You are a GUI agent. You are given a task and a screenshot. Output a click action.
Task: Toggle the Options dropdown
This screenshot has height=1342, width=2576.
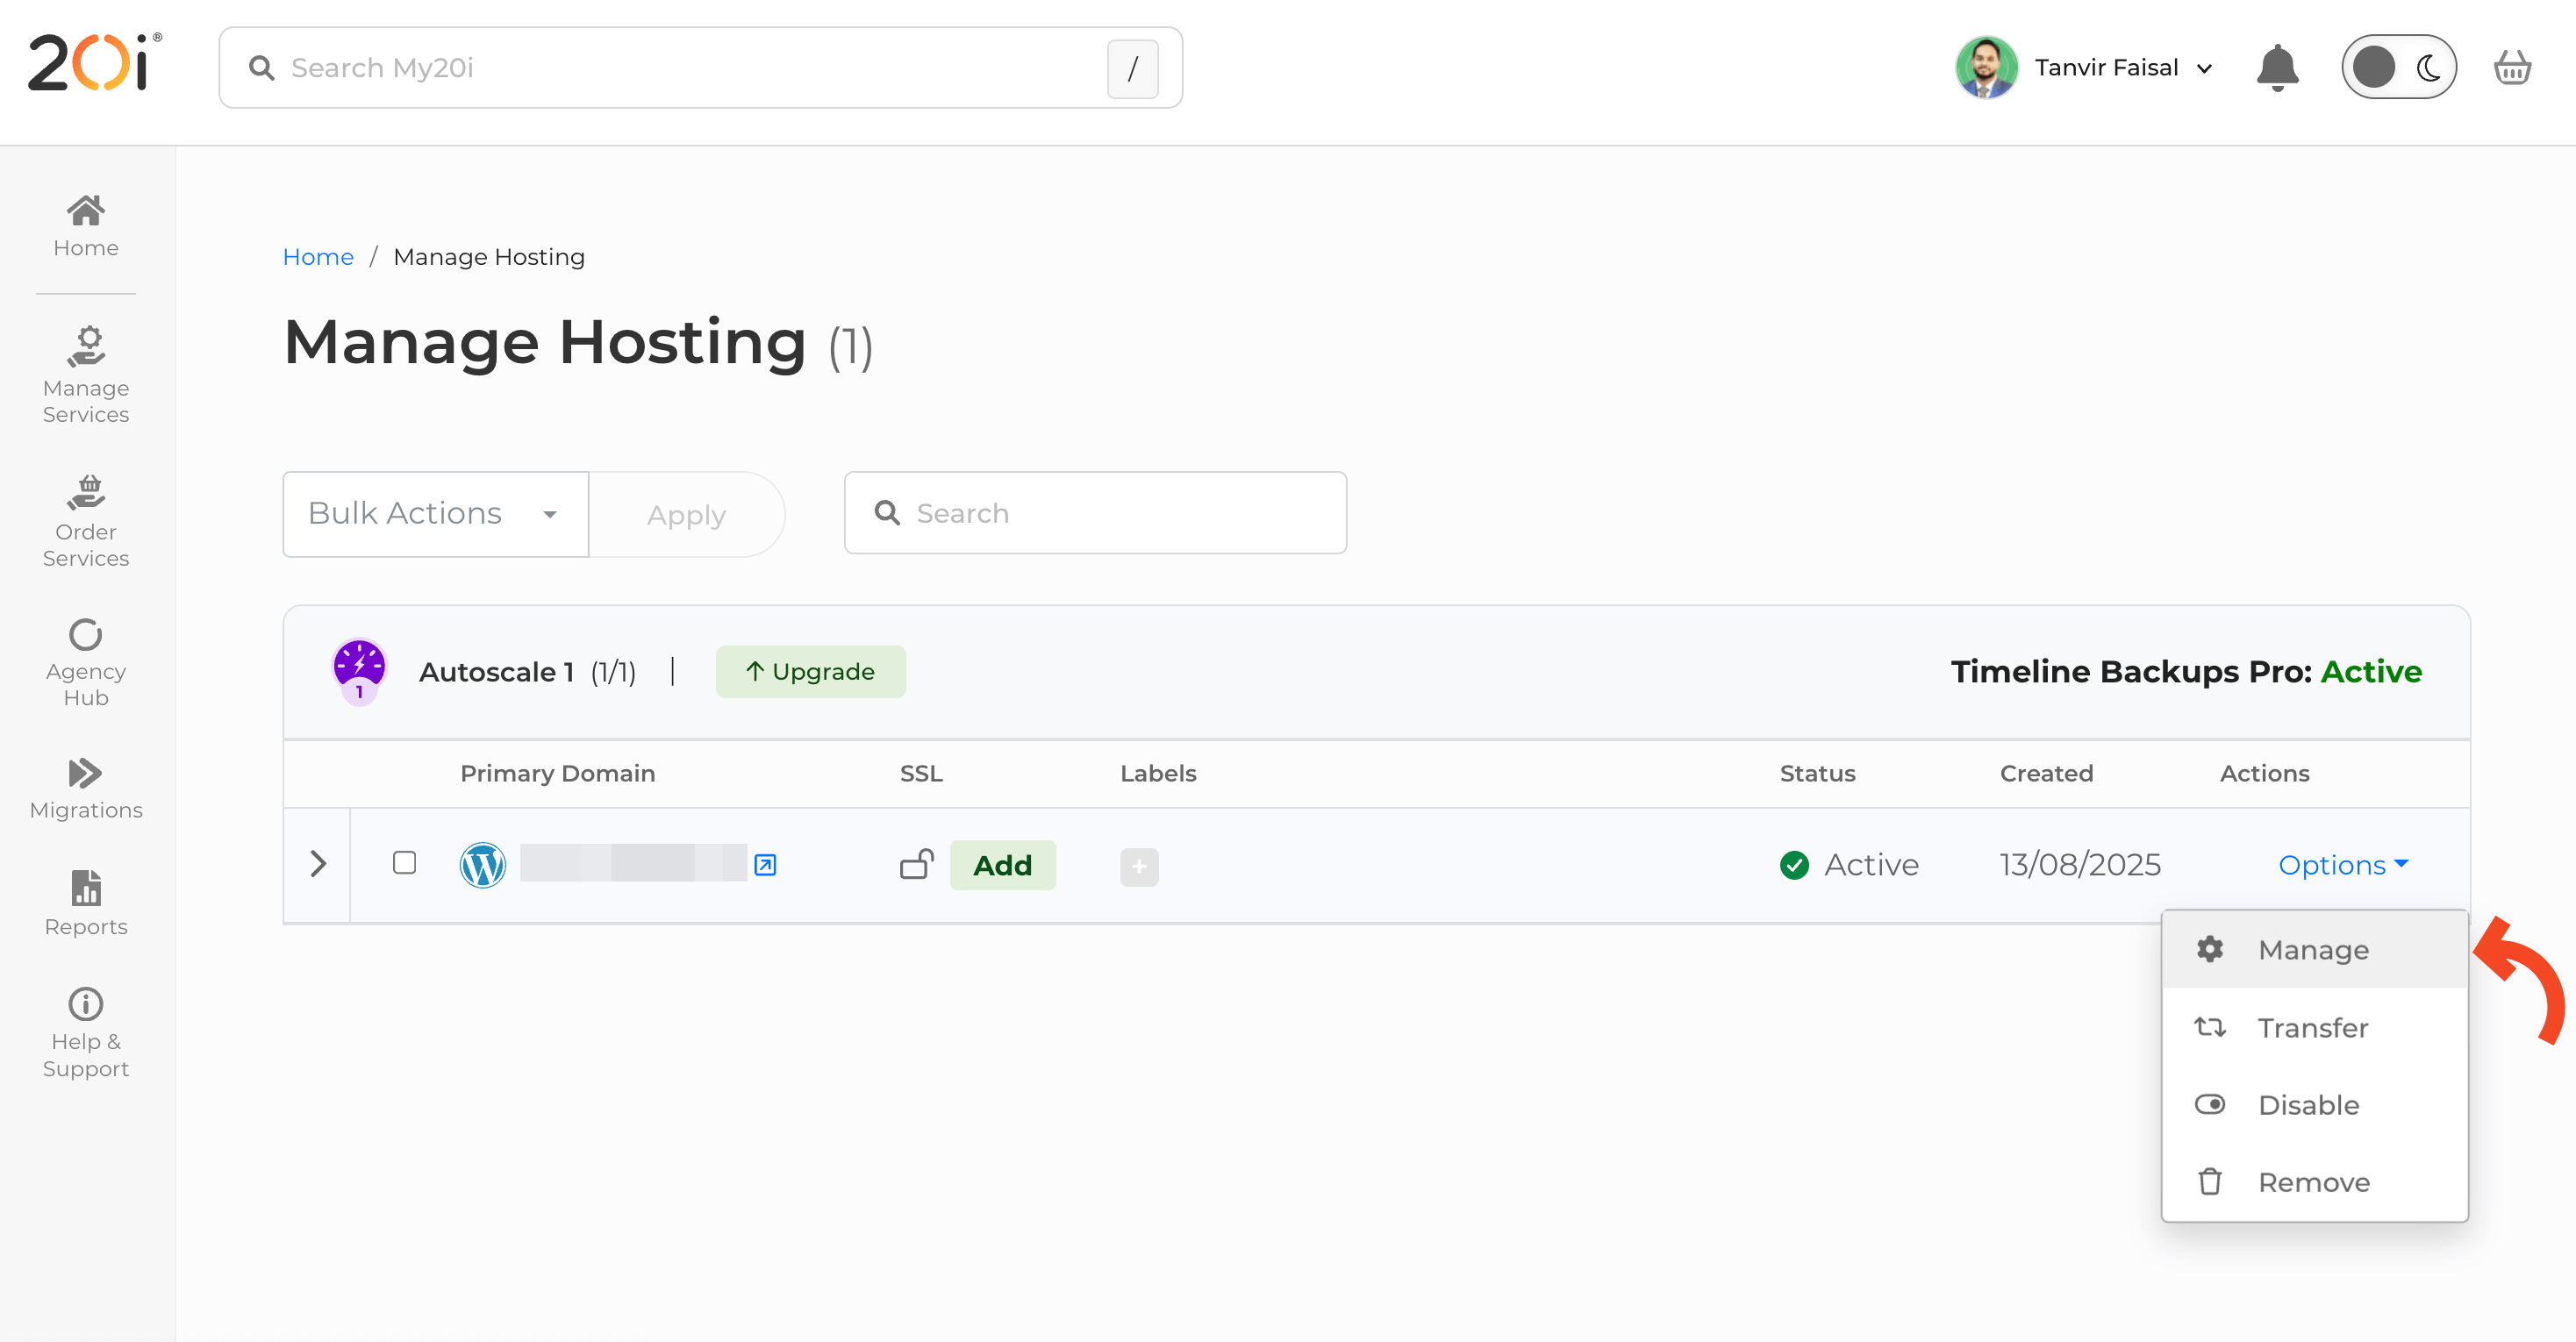pos(2343,864)
